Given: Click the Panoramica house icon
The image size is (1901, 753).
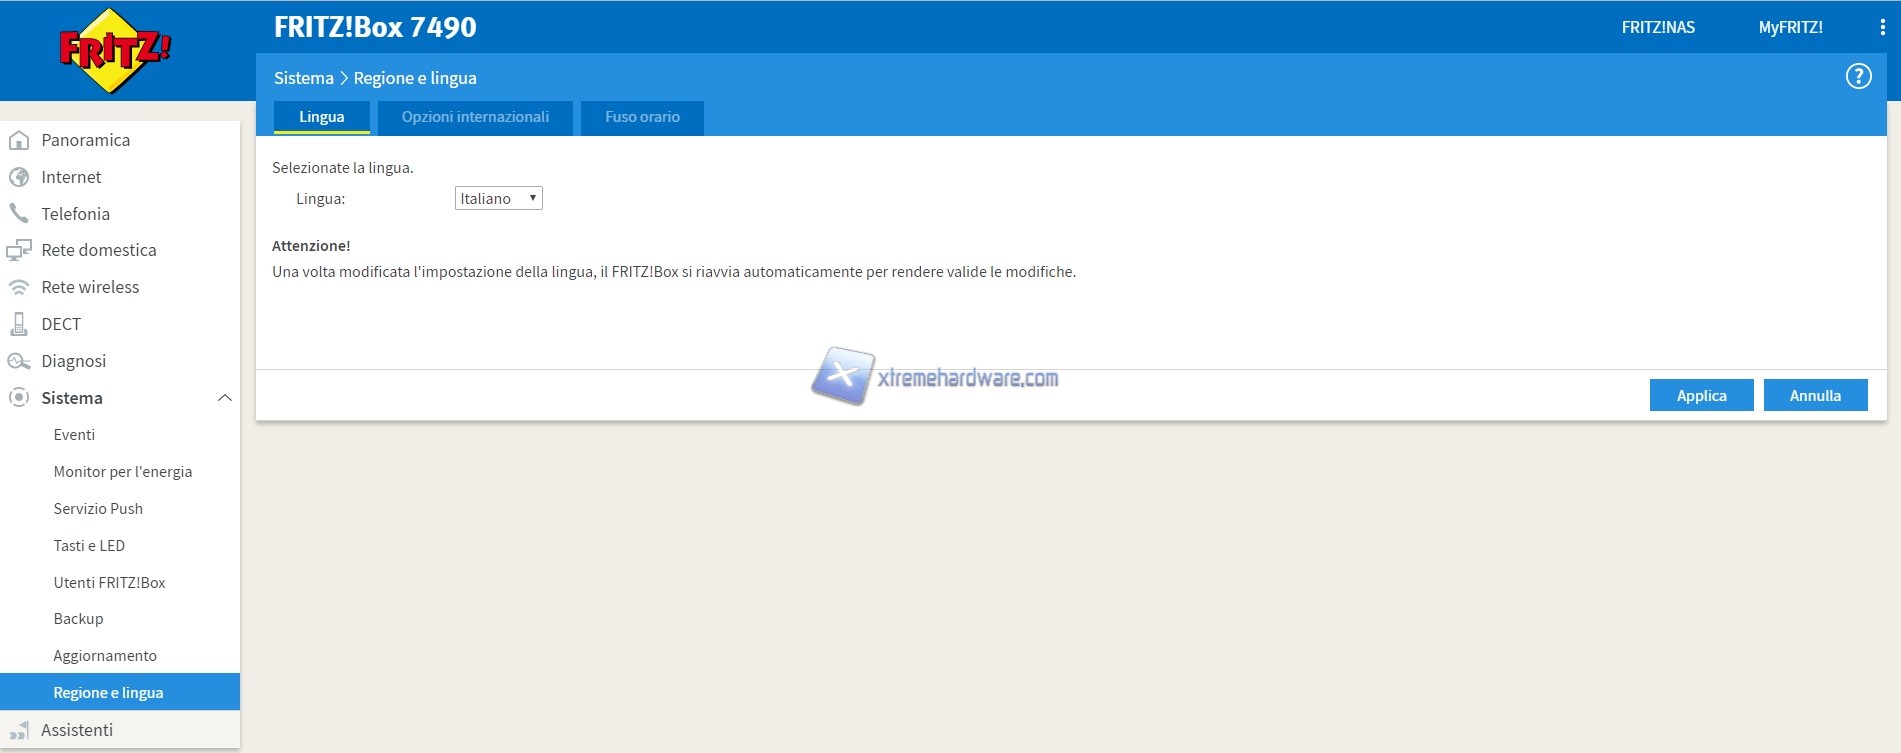Looking at the screenshot, I should [x=18, y=140].
